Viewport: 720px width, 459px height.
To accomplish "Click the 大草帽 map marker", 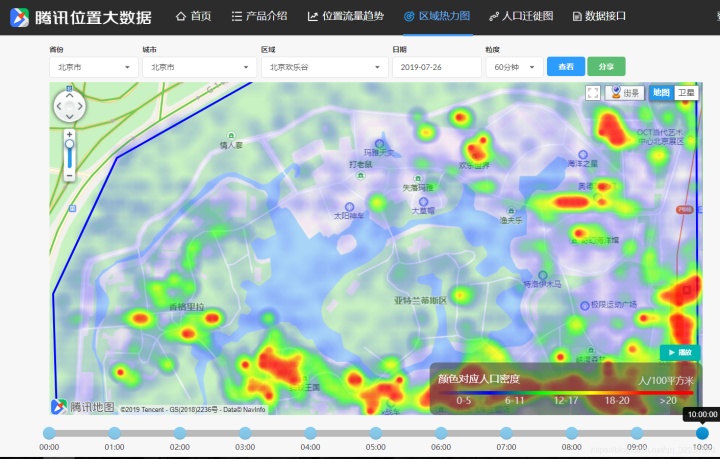I will pyautogui.click(x=423, y=202).
